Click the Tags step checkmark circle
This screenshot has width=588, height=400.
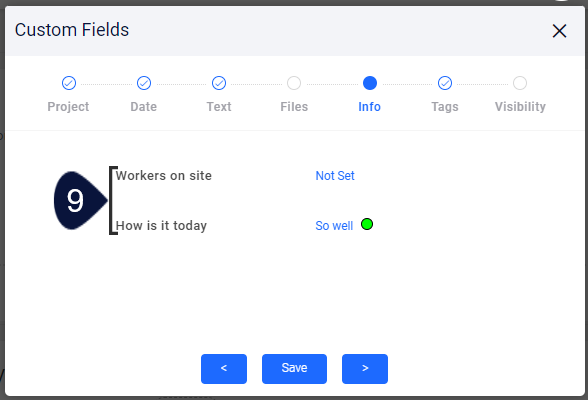point(445,83)
